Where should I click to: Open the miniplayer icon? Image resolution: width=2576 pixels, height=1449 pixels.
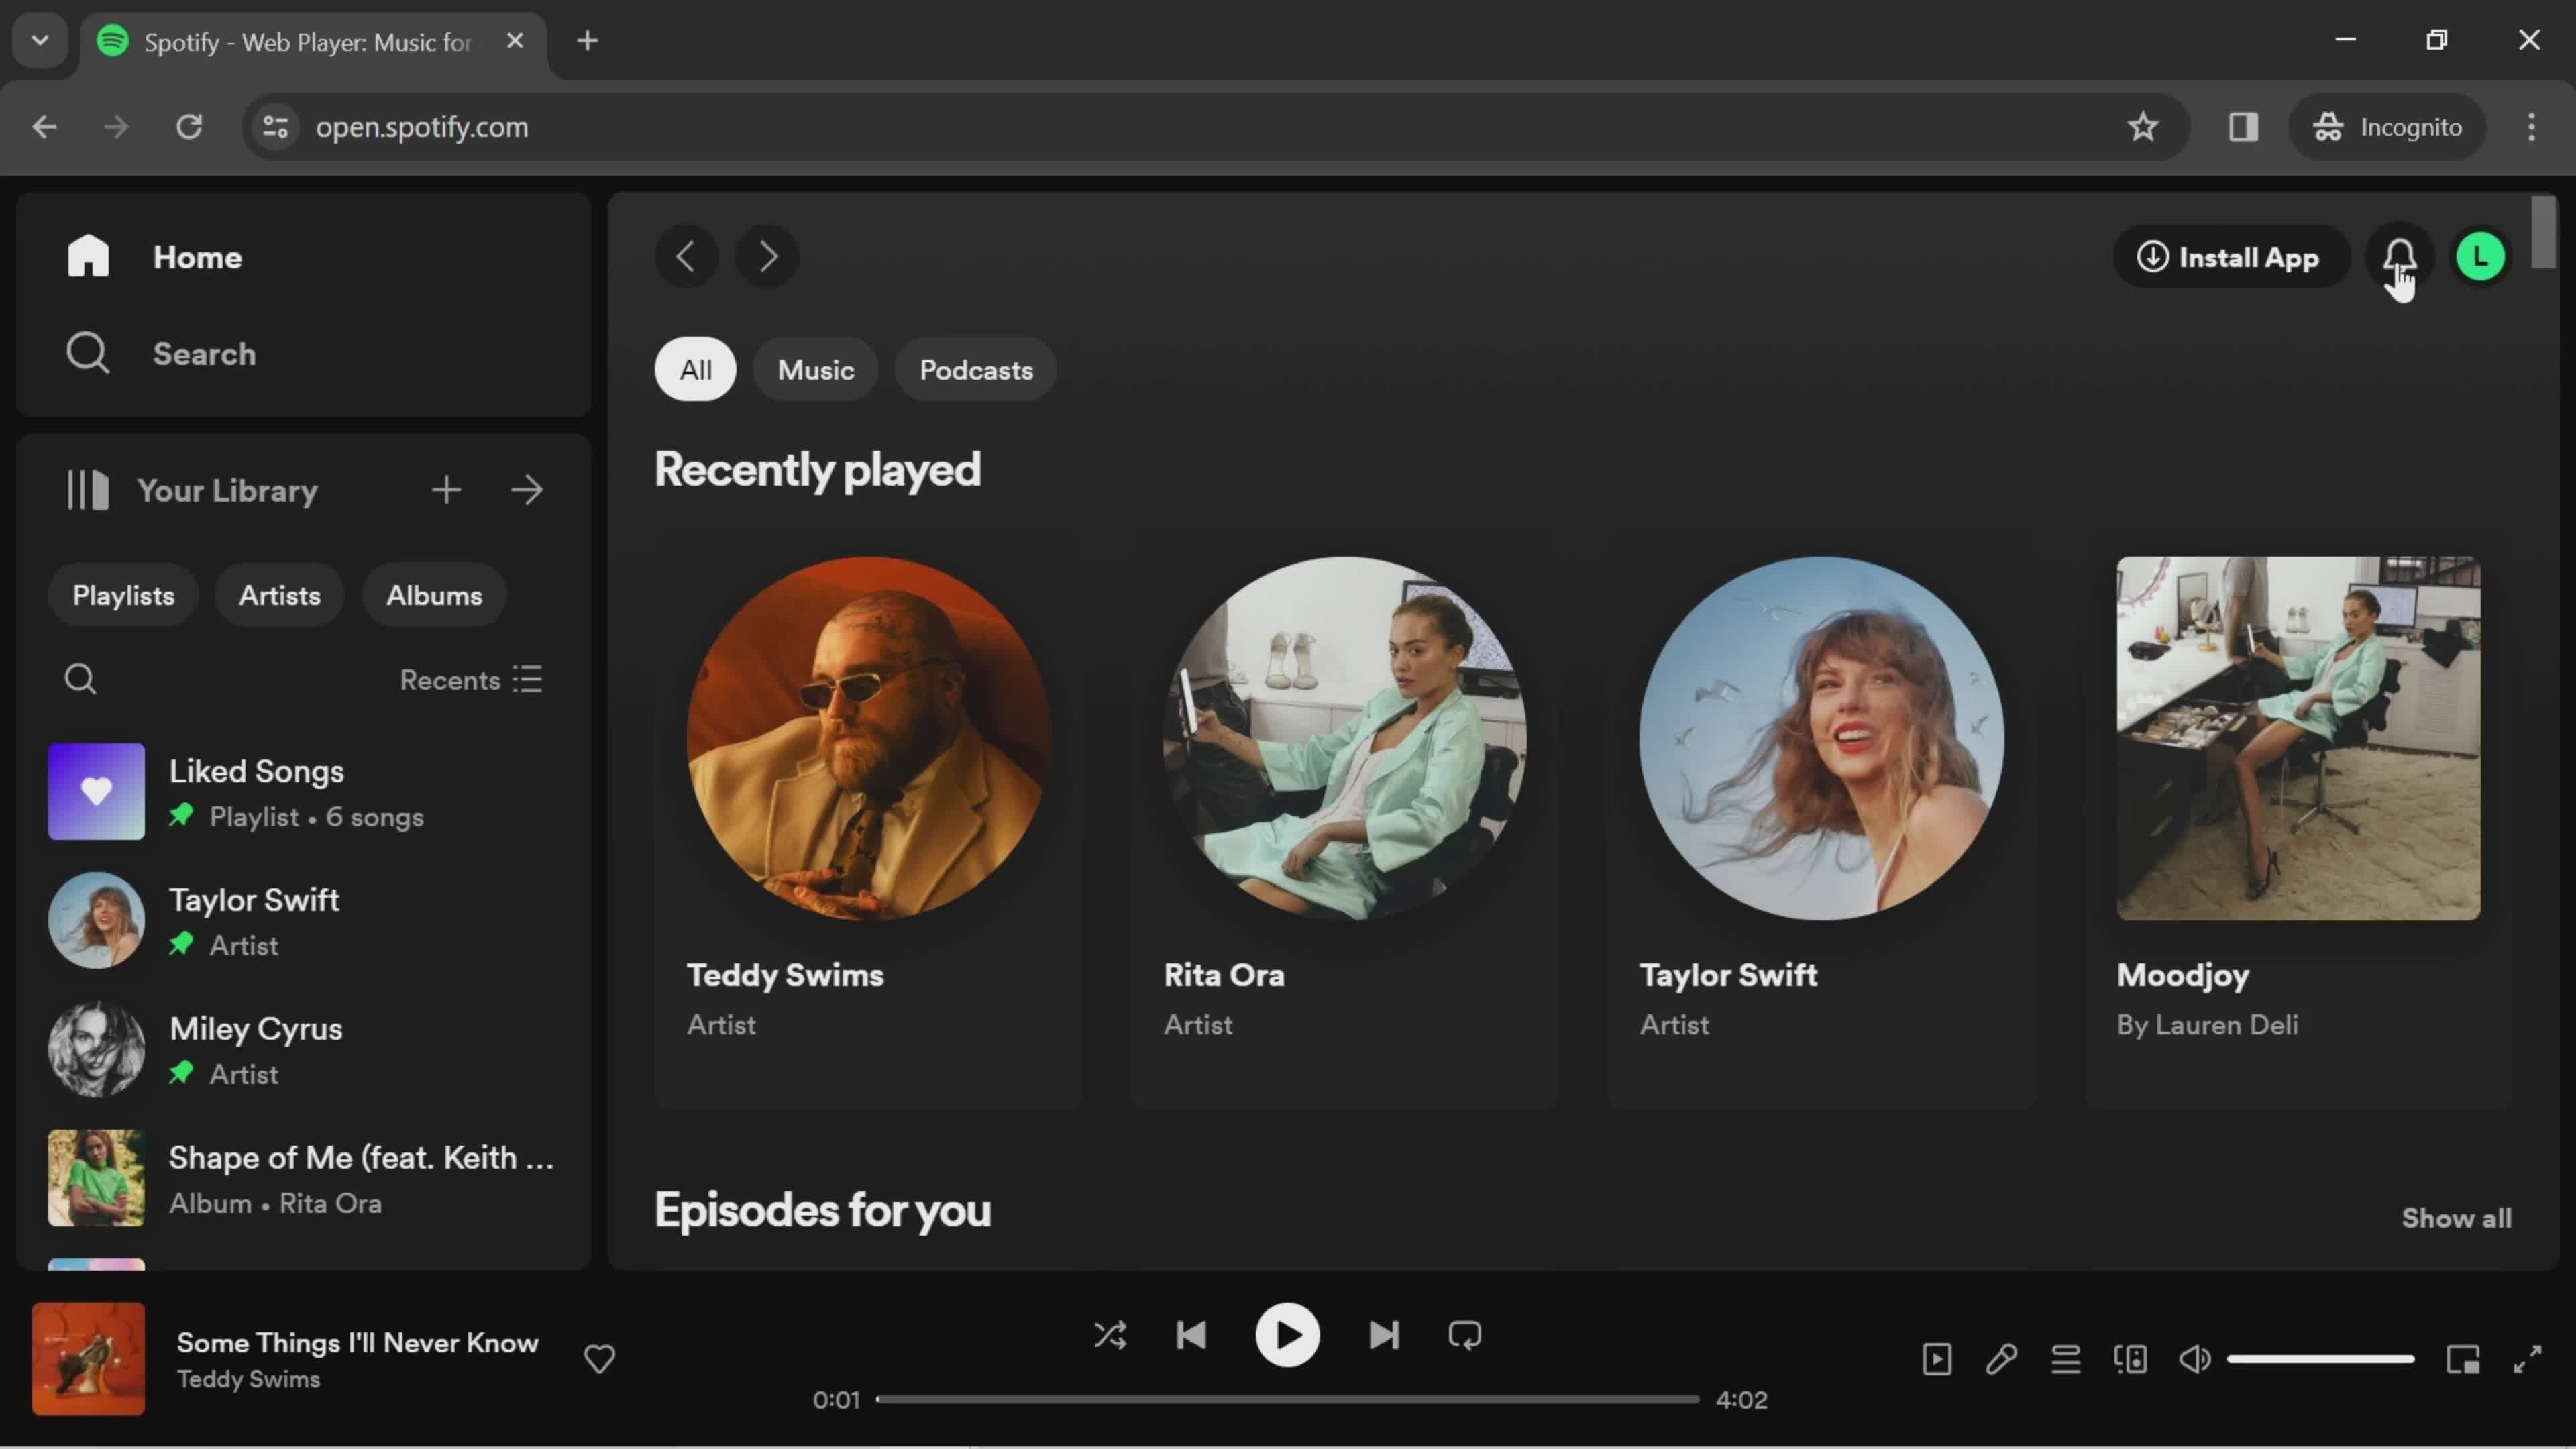click(2463, 1359)
